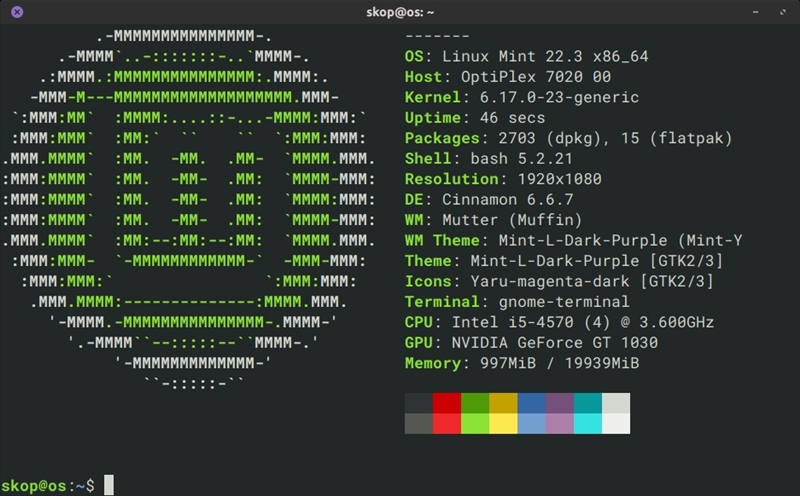
Task: Click the 'DE' label
Action: [x=414, y=200]
